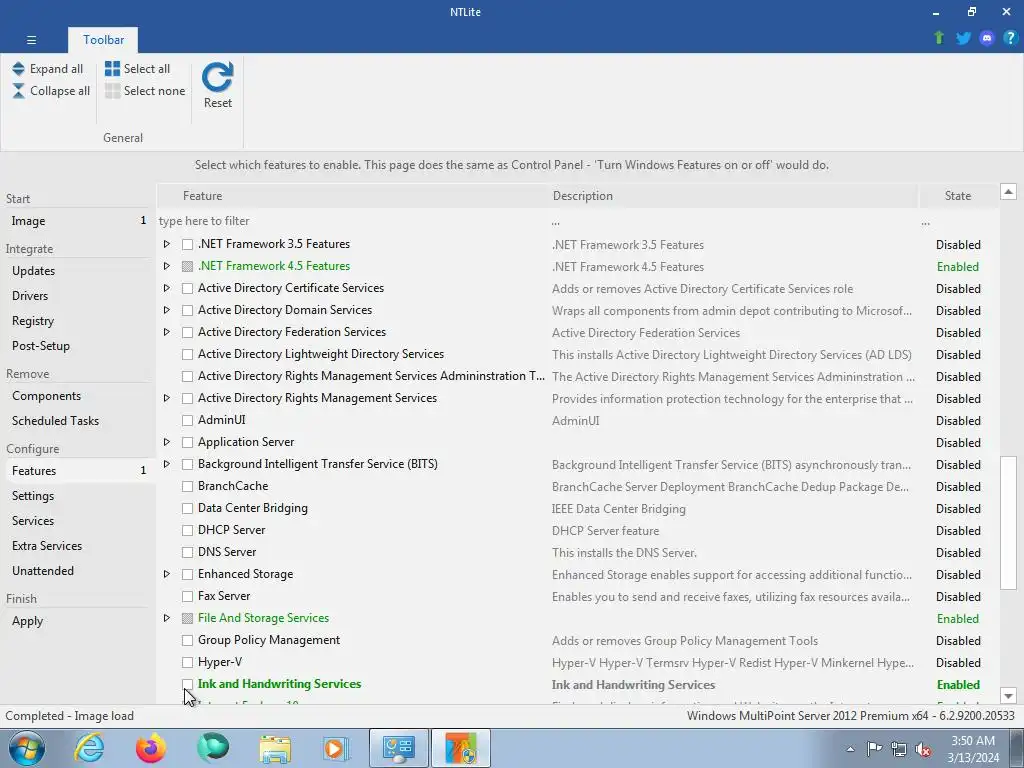Click the green update arrow icon
Screen dimensions: 1024x768
pos(939,38)
